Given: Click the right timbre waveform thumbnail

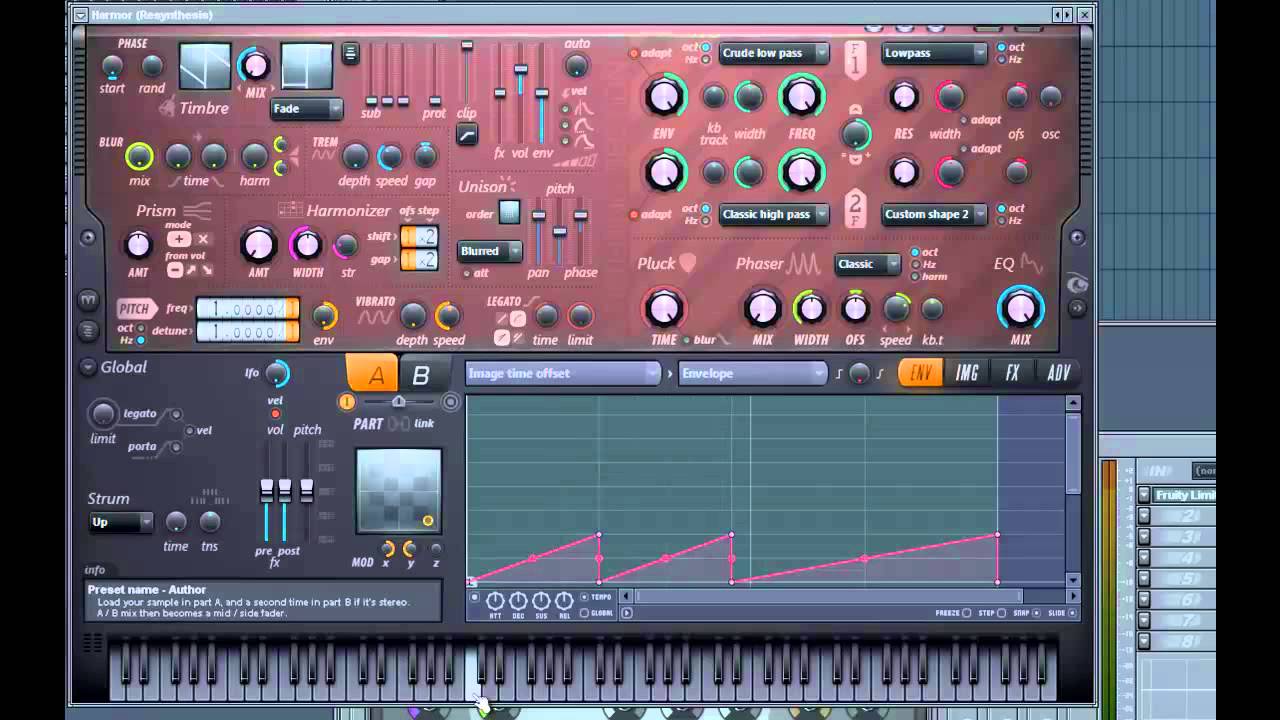Looking at the screenshot, I should pyautogui.click(x=306, y=66).
